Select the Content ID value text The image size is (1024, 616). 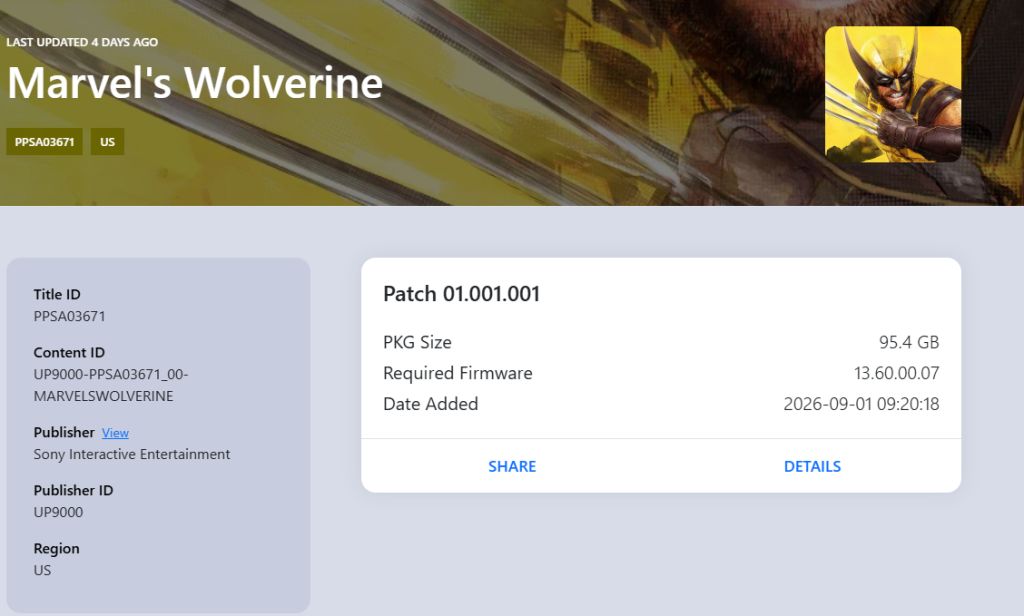click(x=110, y=385)
